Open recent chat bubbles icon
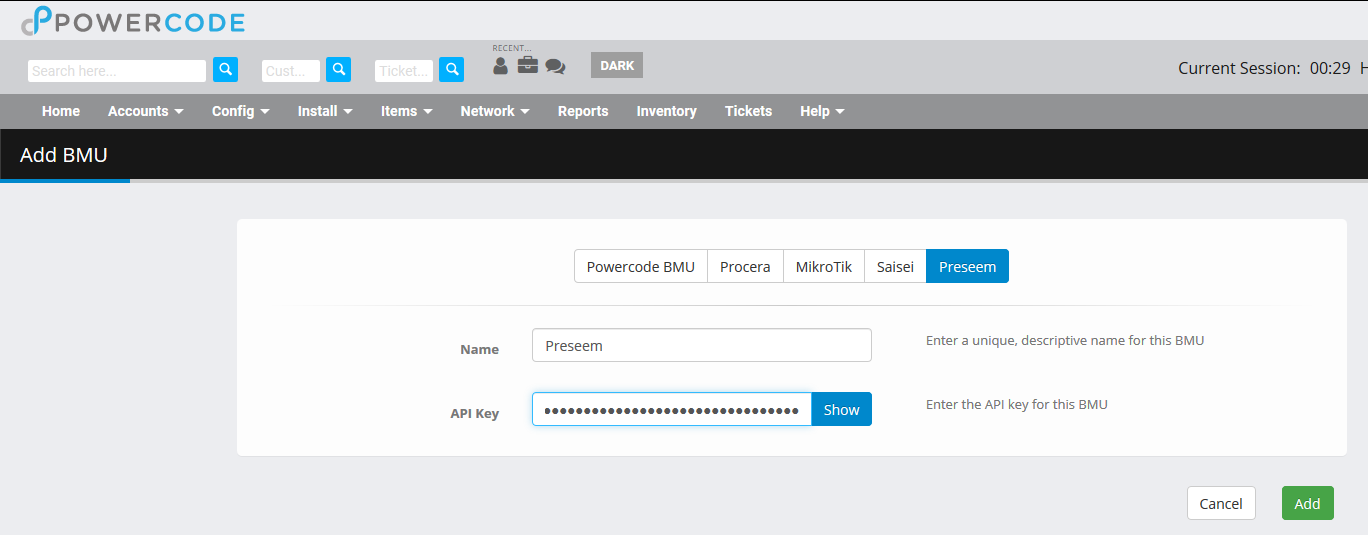The width and height of the screenshot is (1368, 535). point(555,67)
